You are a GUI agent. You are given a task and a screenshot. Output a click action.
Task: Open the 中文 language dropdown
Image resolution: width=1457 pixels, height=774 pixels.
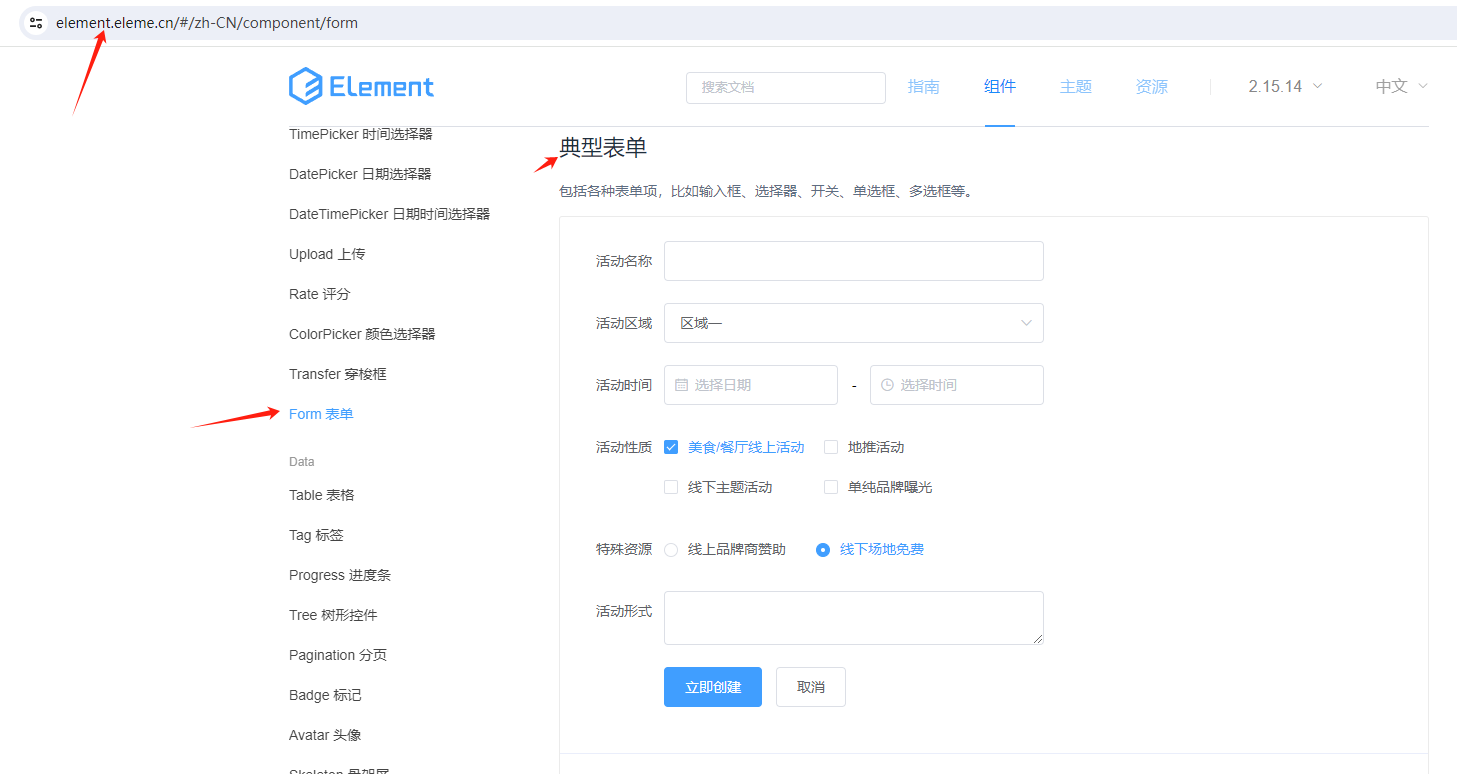click(x=1399, y=87)
